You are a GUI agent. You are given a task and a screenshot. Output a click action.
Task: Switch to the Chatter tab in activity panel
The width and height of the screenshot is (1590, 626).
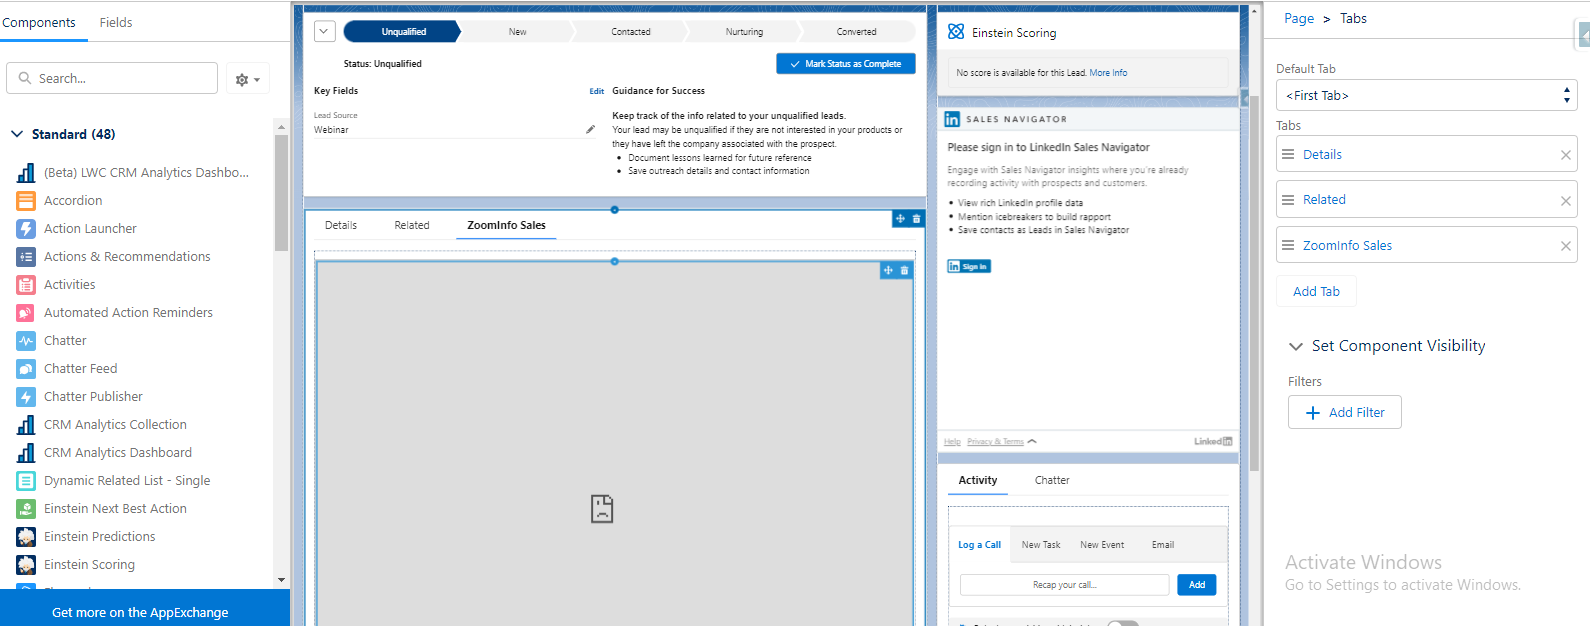[x=1052, y=480]
